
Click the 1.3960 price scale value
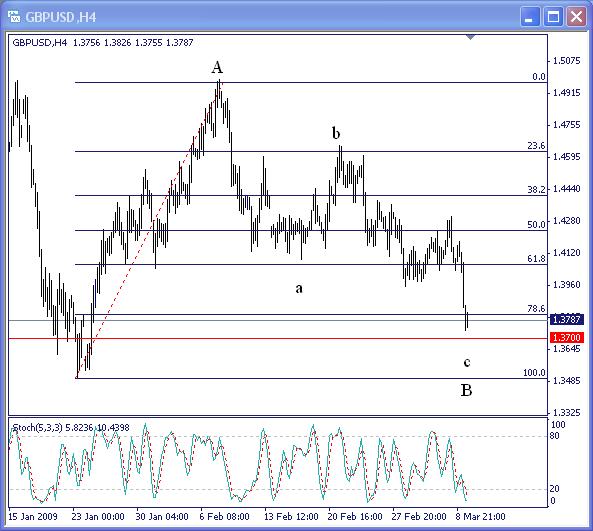pos(567,284)
